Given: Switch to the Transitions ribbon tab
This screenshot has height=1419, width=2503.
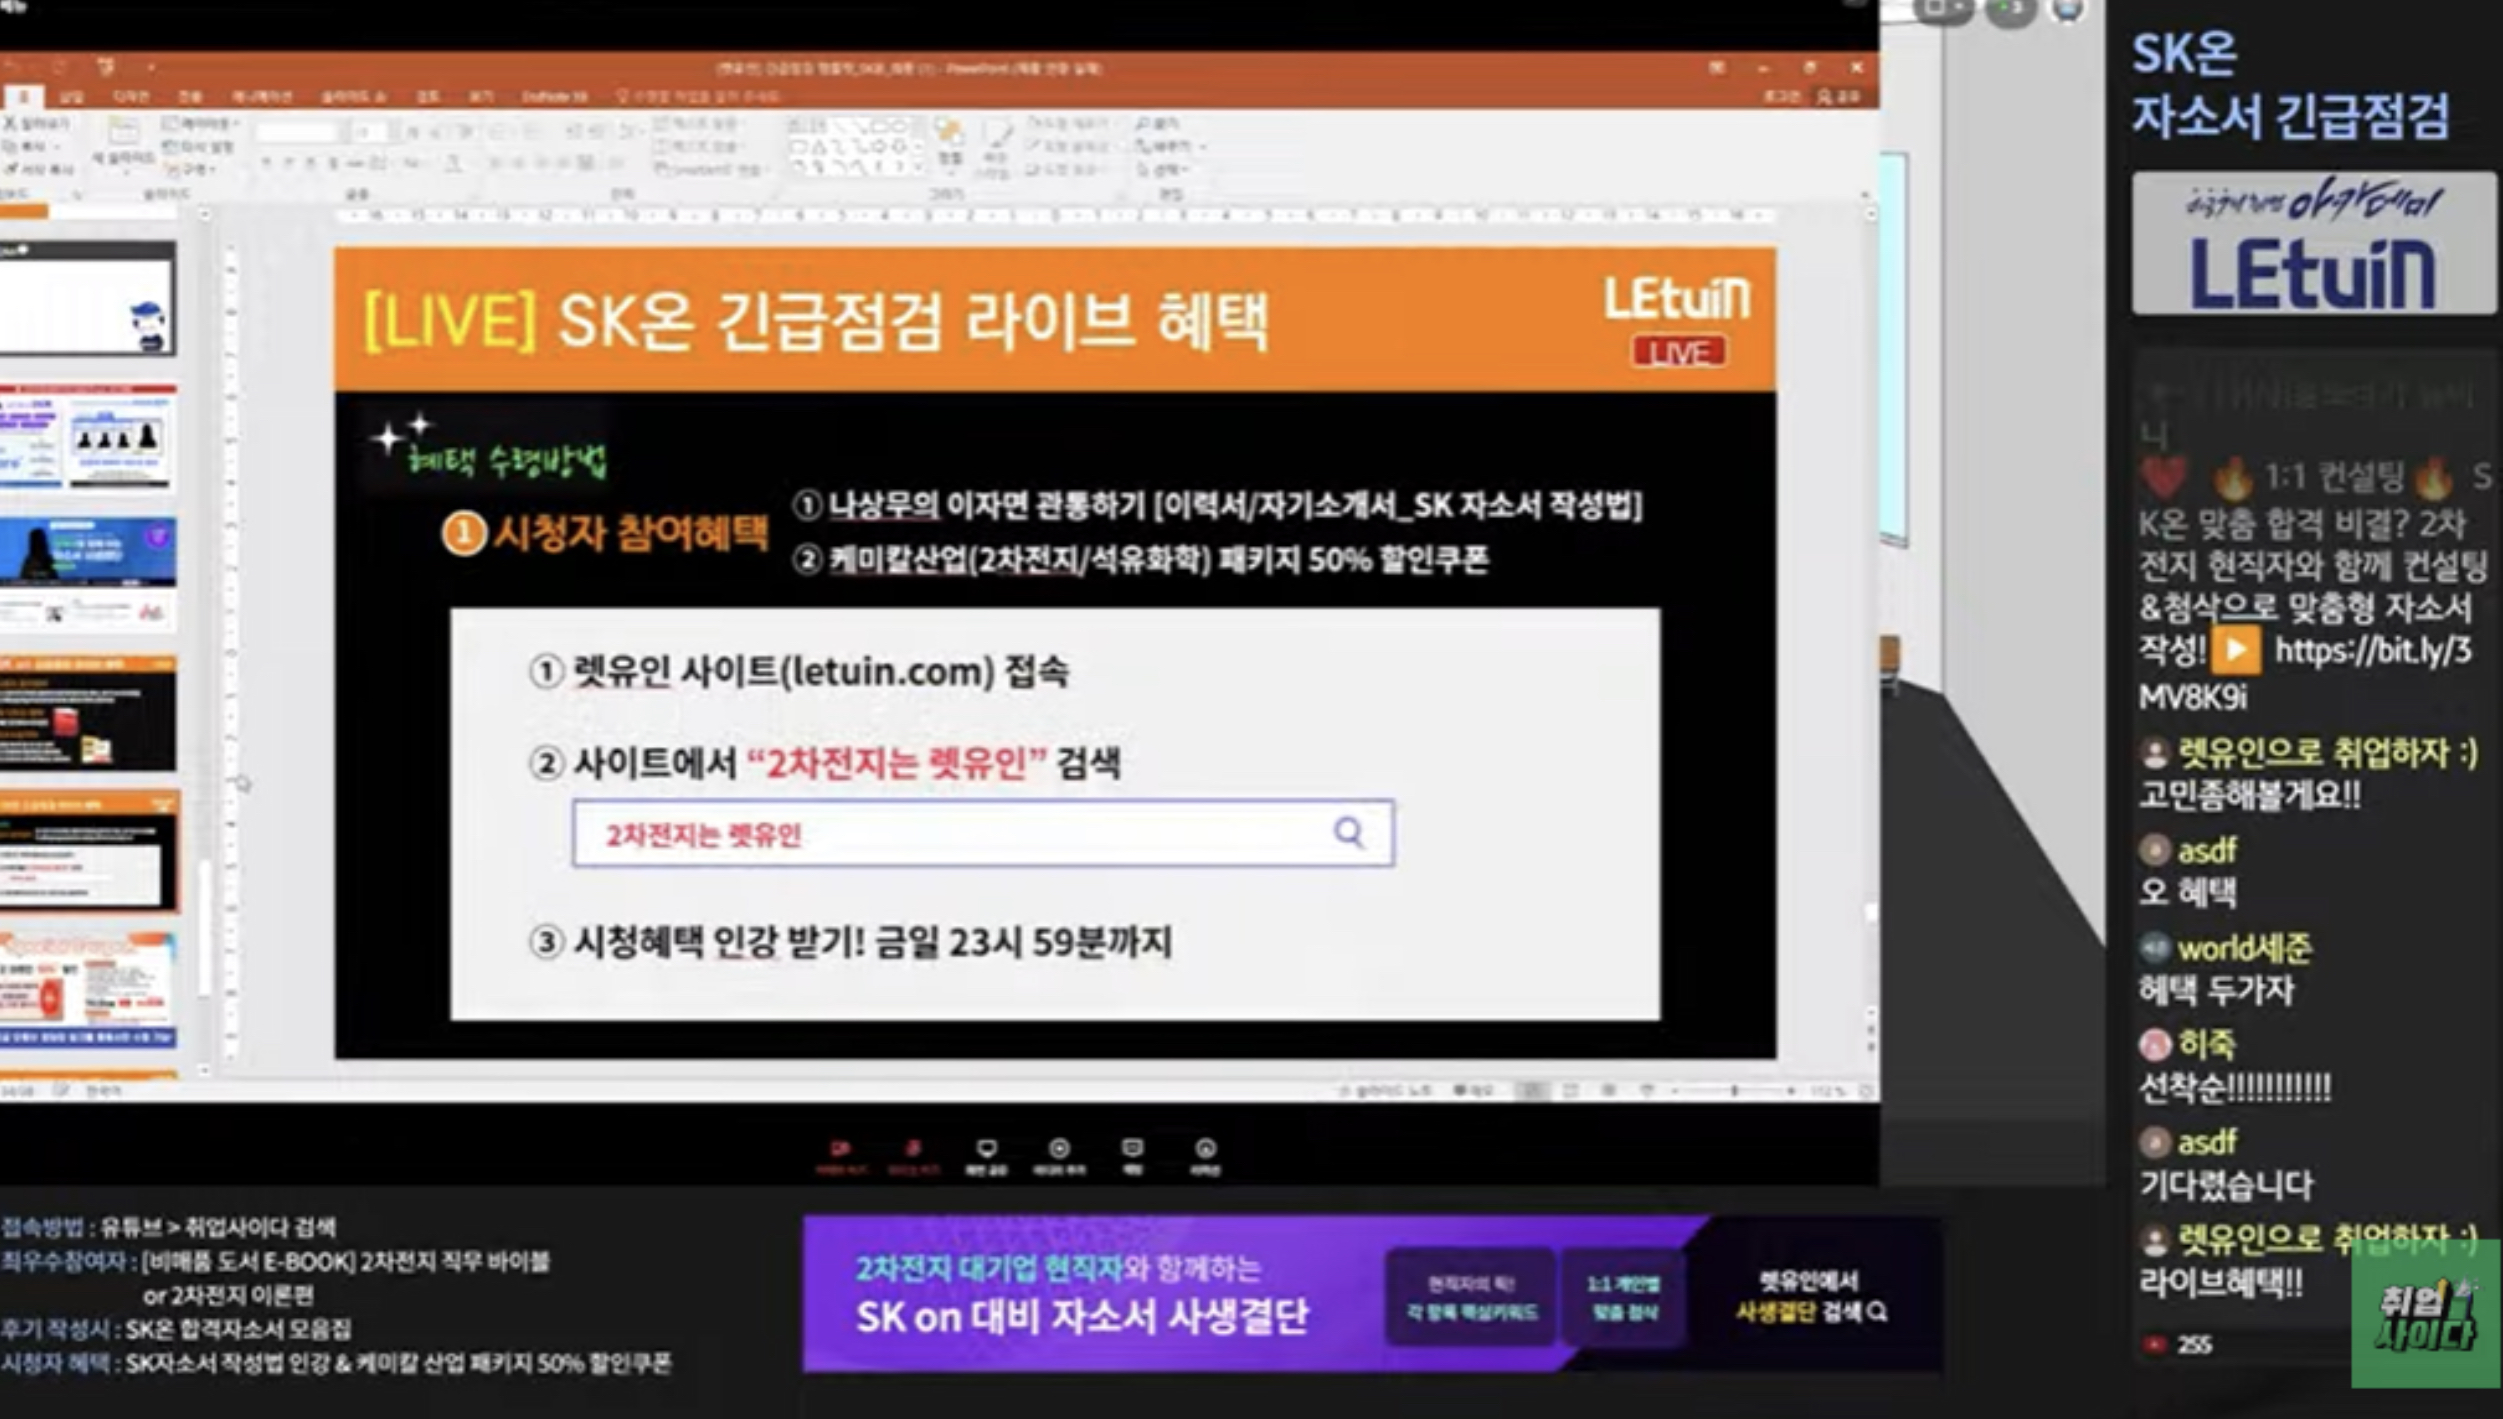Looking at the screenshot, I should 190,96.
